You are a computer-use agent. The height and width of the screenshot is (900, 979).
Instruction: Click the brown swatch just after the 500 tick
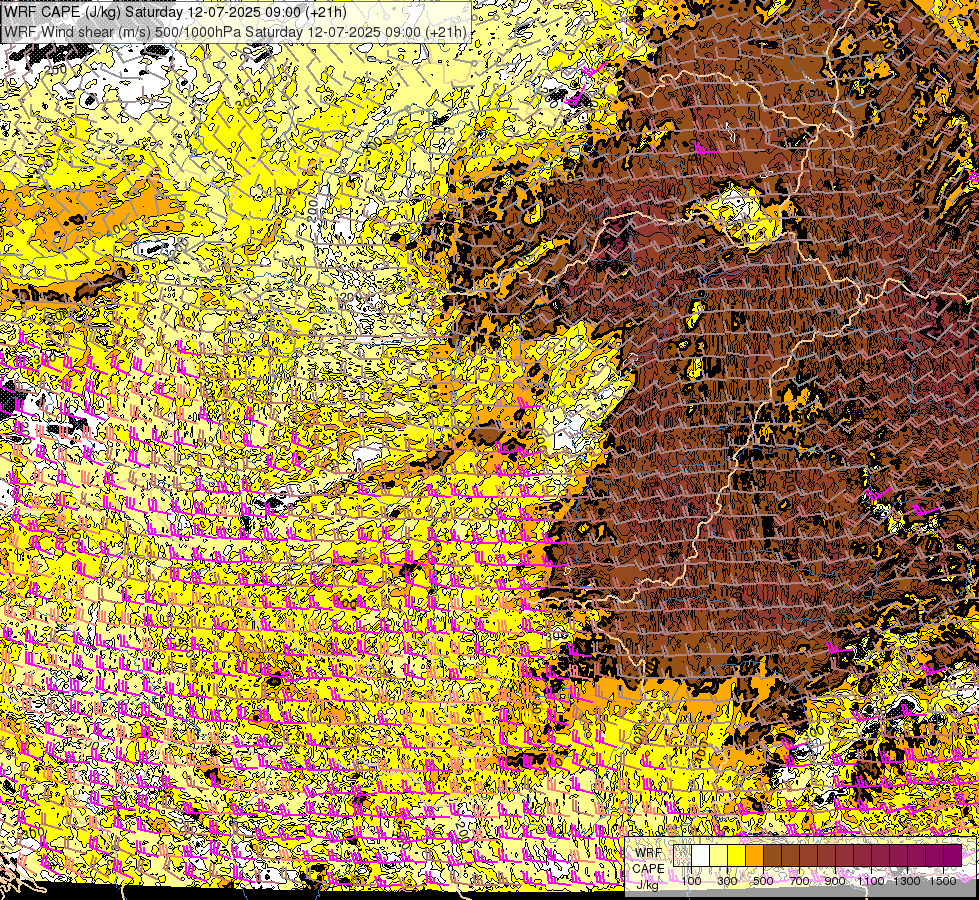click(772, 855)
